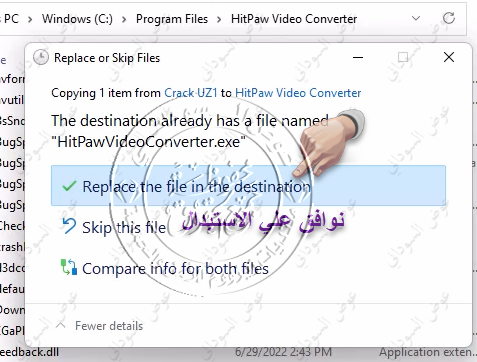Expand chevron after Program Files breadcrumb

[219, 19]
